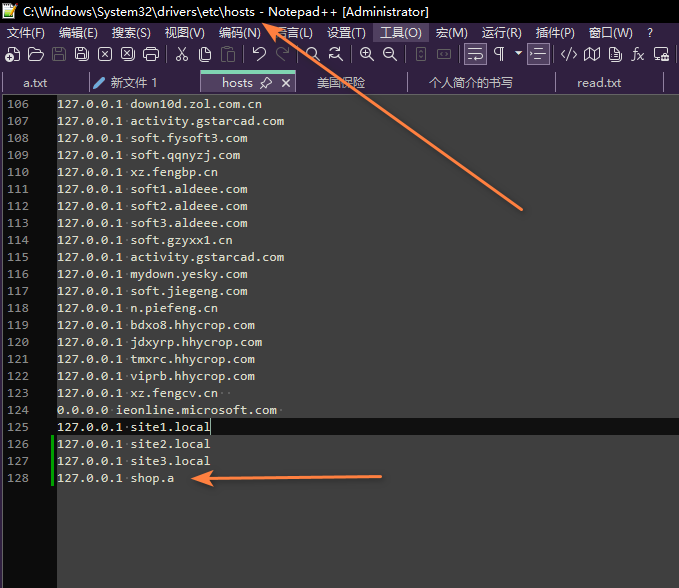Click the line containing shop.a
Image resolution: width=679 pixels, height=588 pixels.
coord(152,479)
